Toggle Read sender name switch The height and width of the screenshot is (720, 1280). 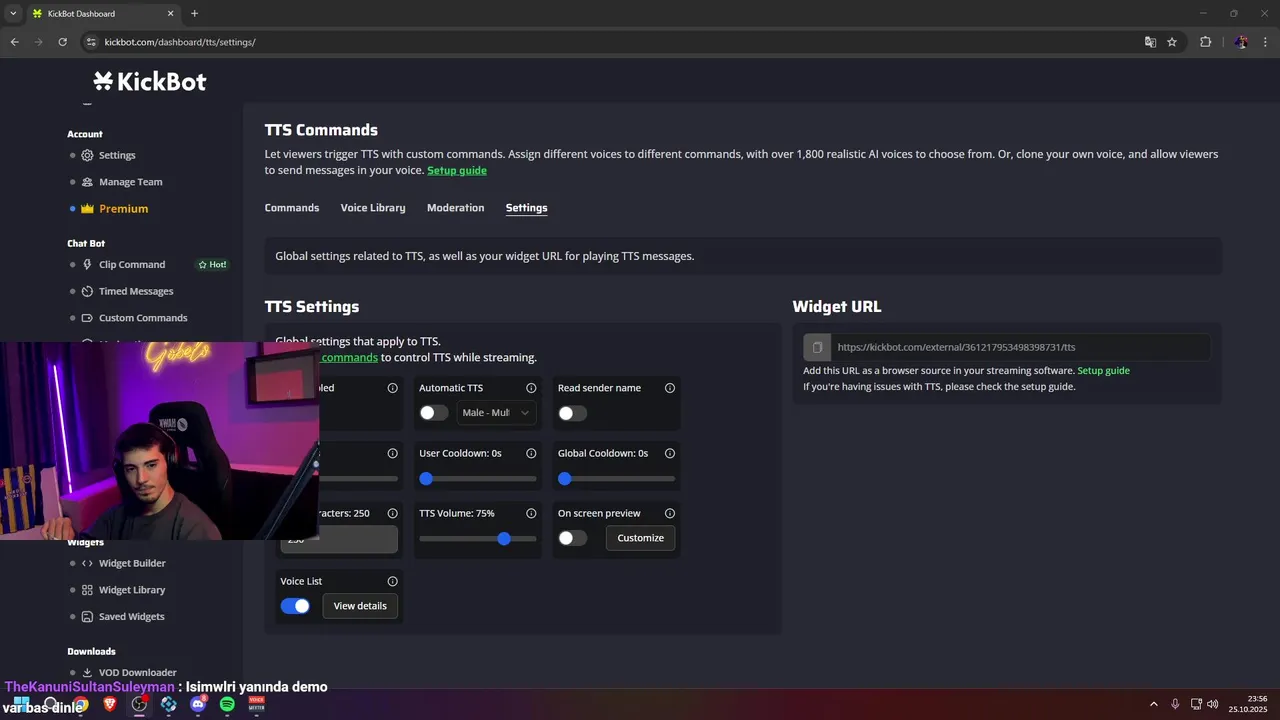coord(572,413)
